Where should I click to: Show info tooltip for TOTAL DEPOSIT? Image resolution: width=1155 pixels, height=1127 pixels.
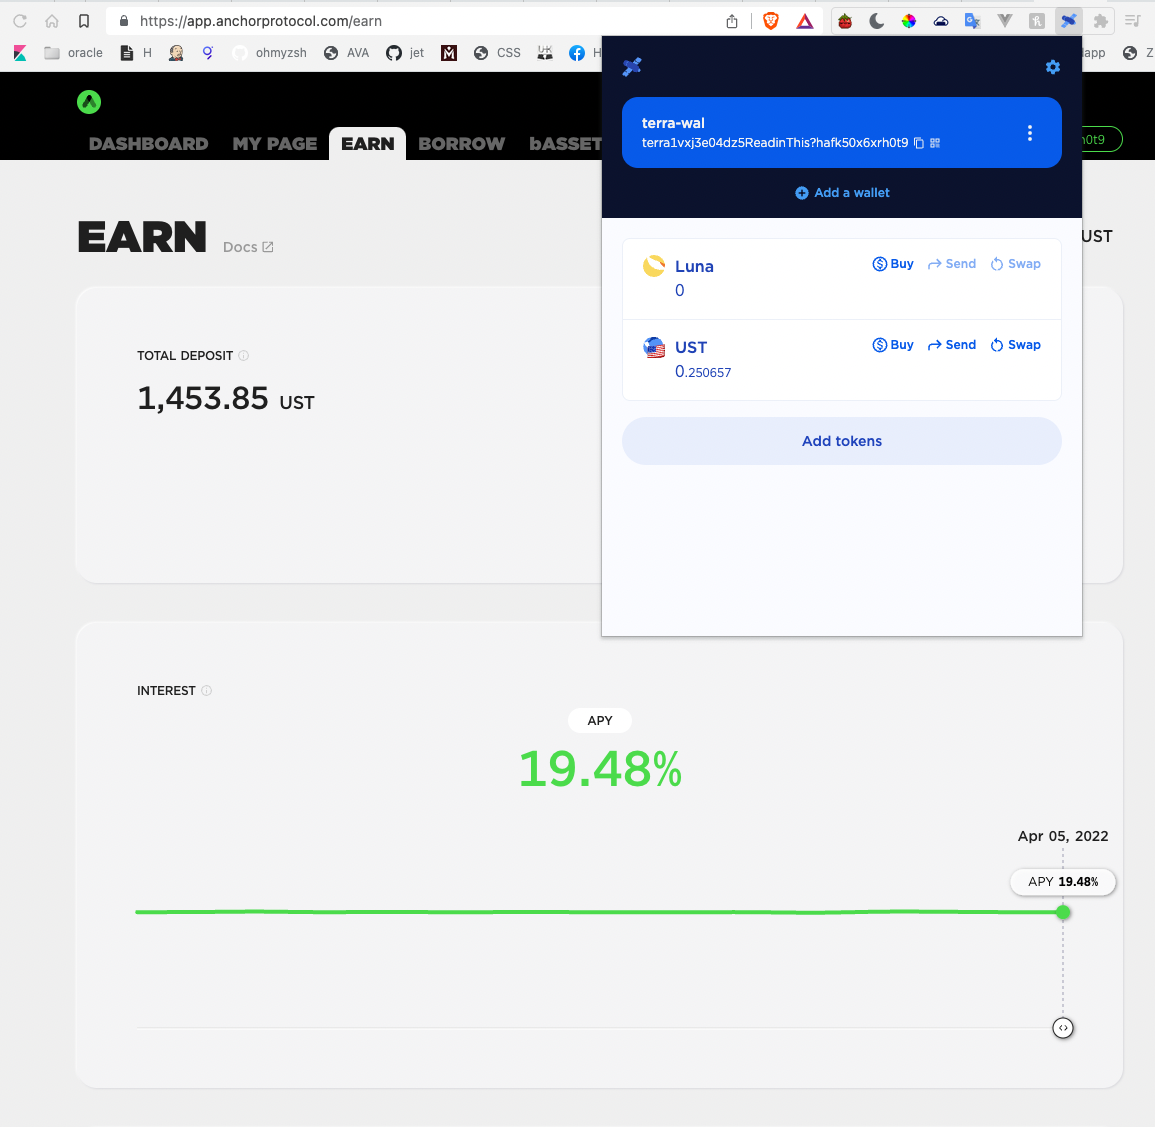coord(244,355)
